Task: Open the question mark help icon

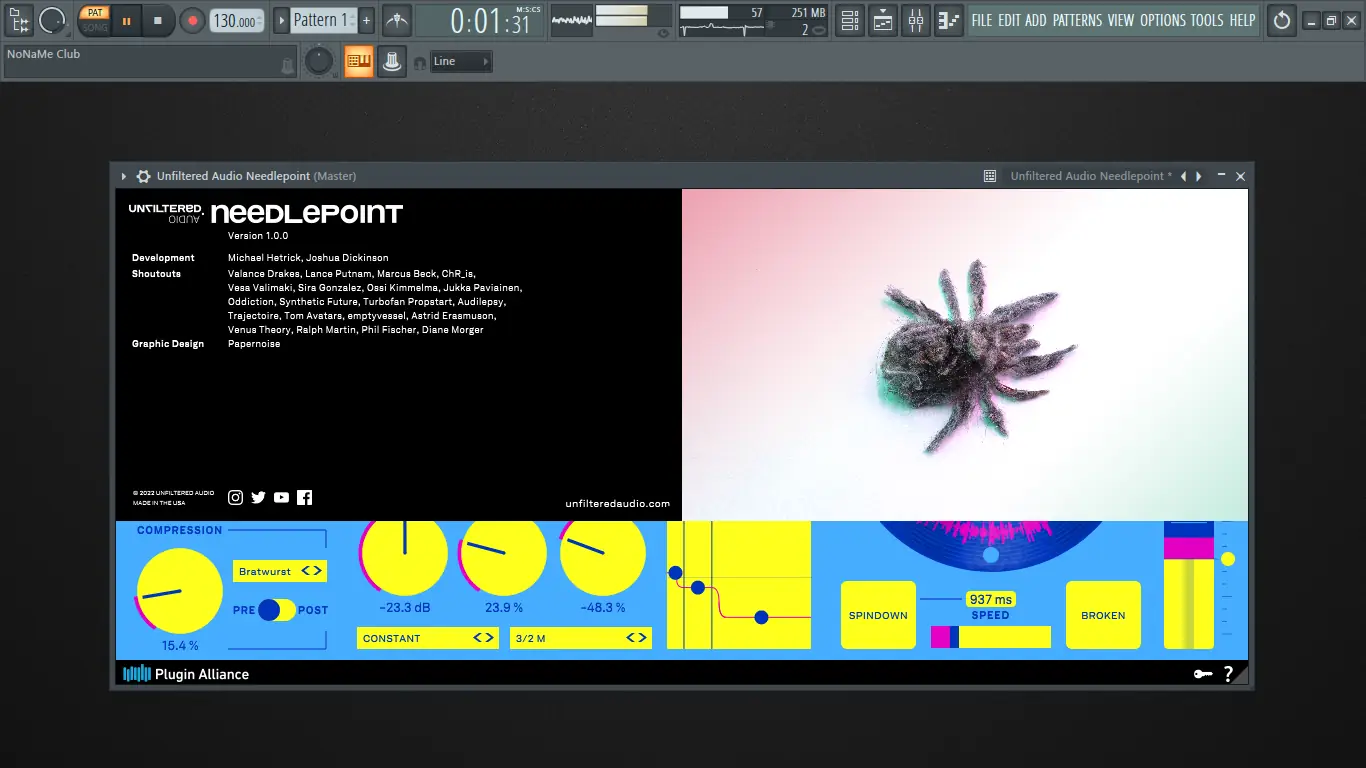Action: coord(1228,674)
